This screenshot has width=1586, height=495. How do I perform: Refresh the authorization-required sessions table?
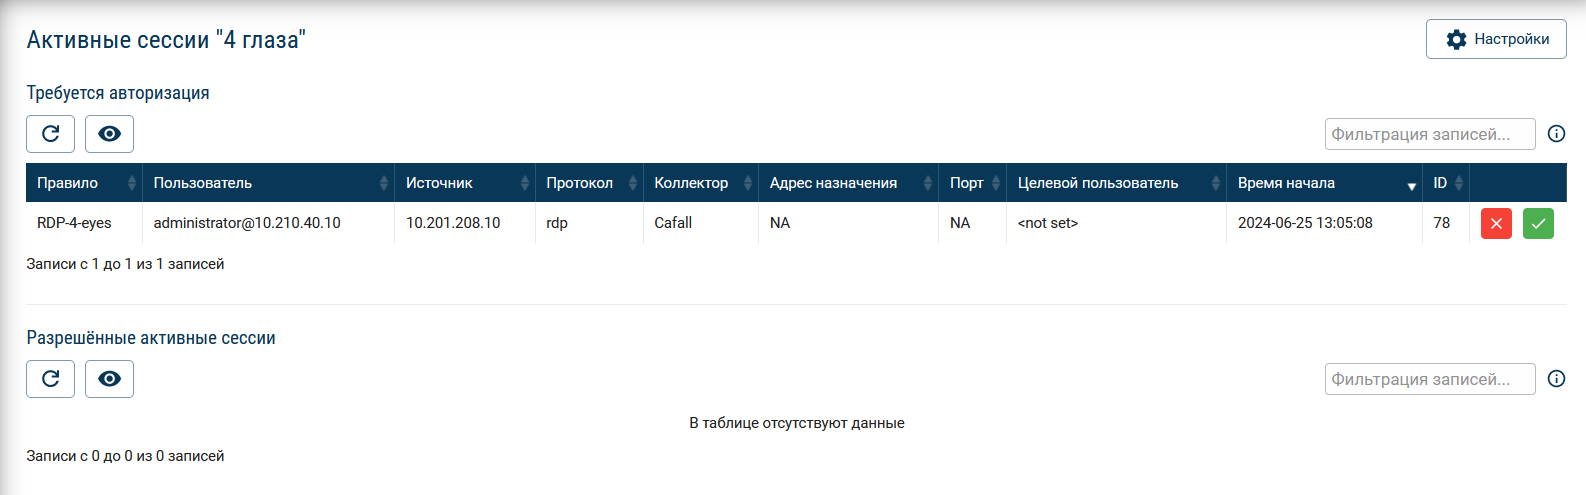point(50,134)
